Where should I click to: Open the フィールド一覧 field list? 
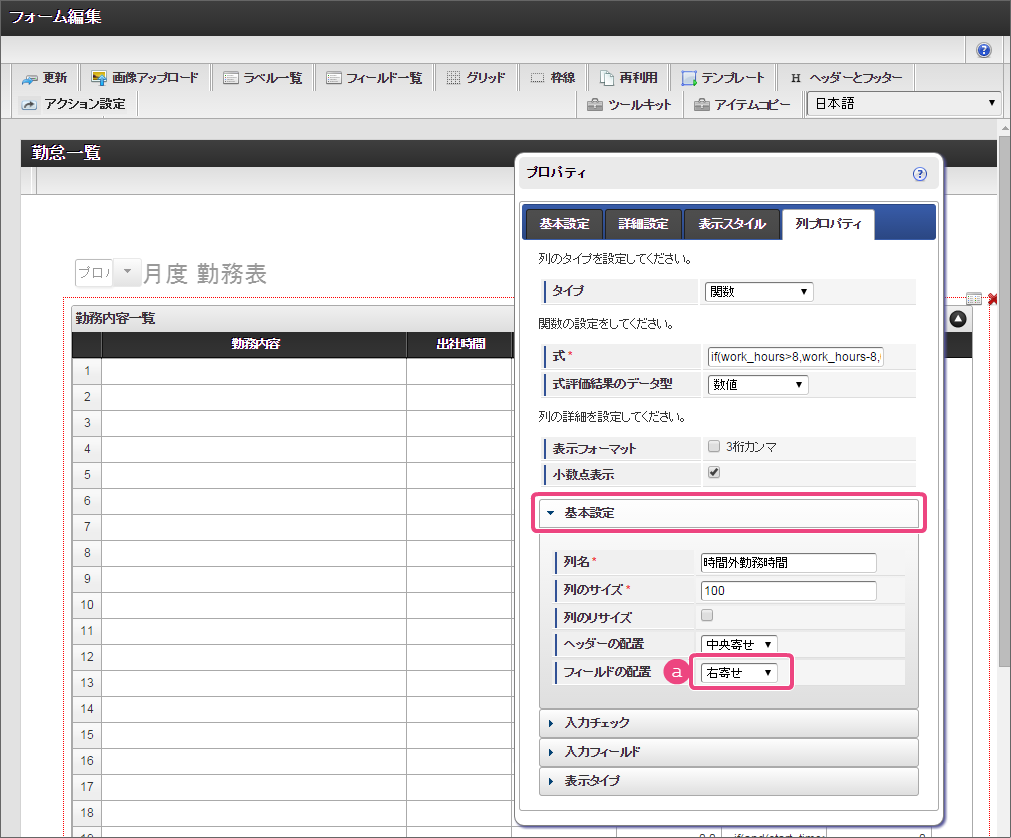pos(374,77)
